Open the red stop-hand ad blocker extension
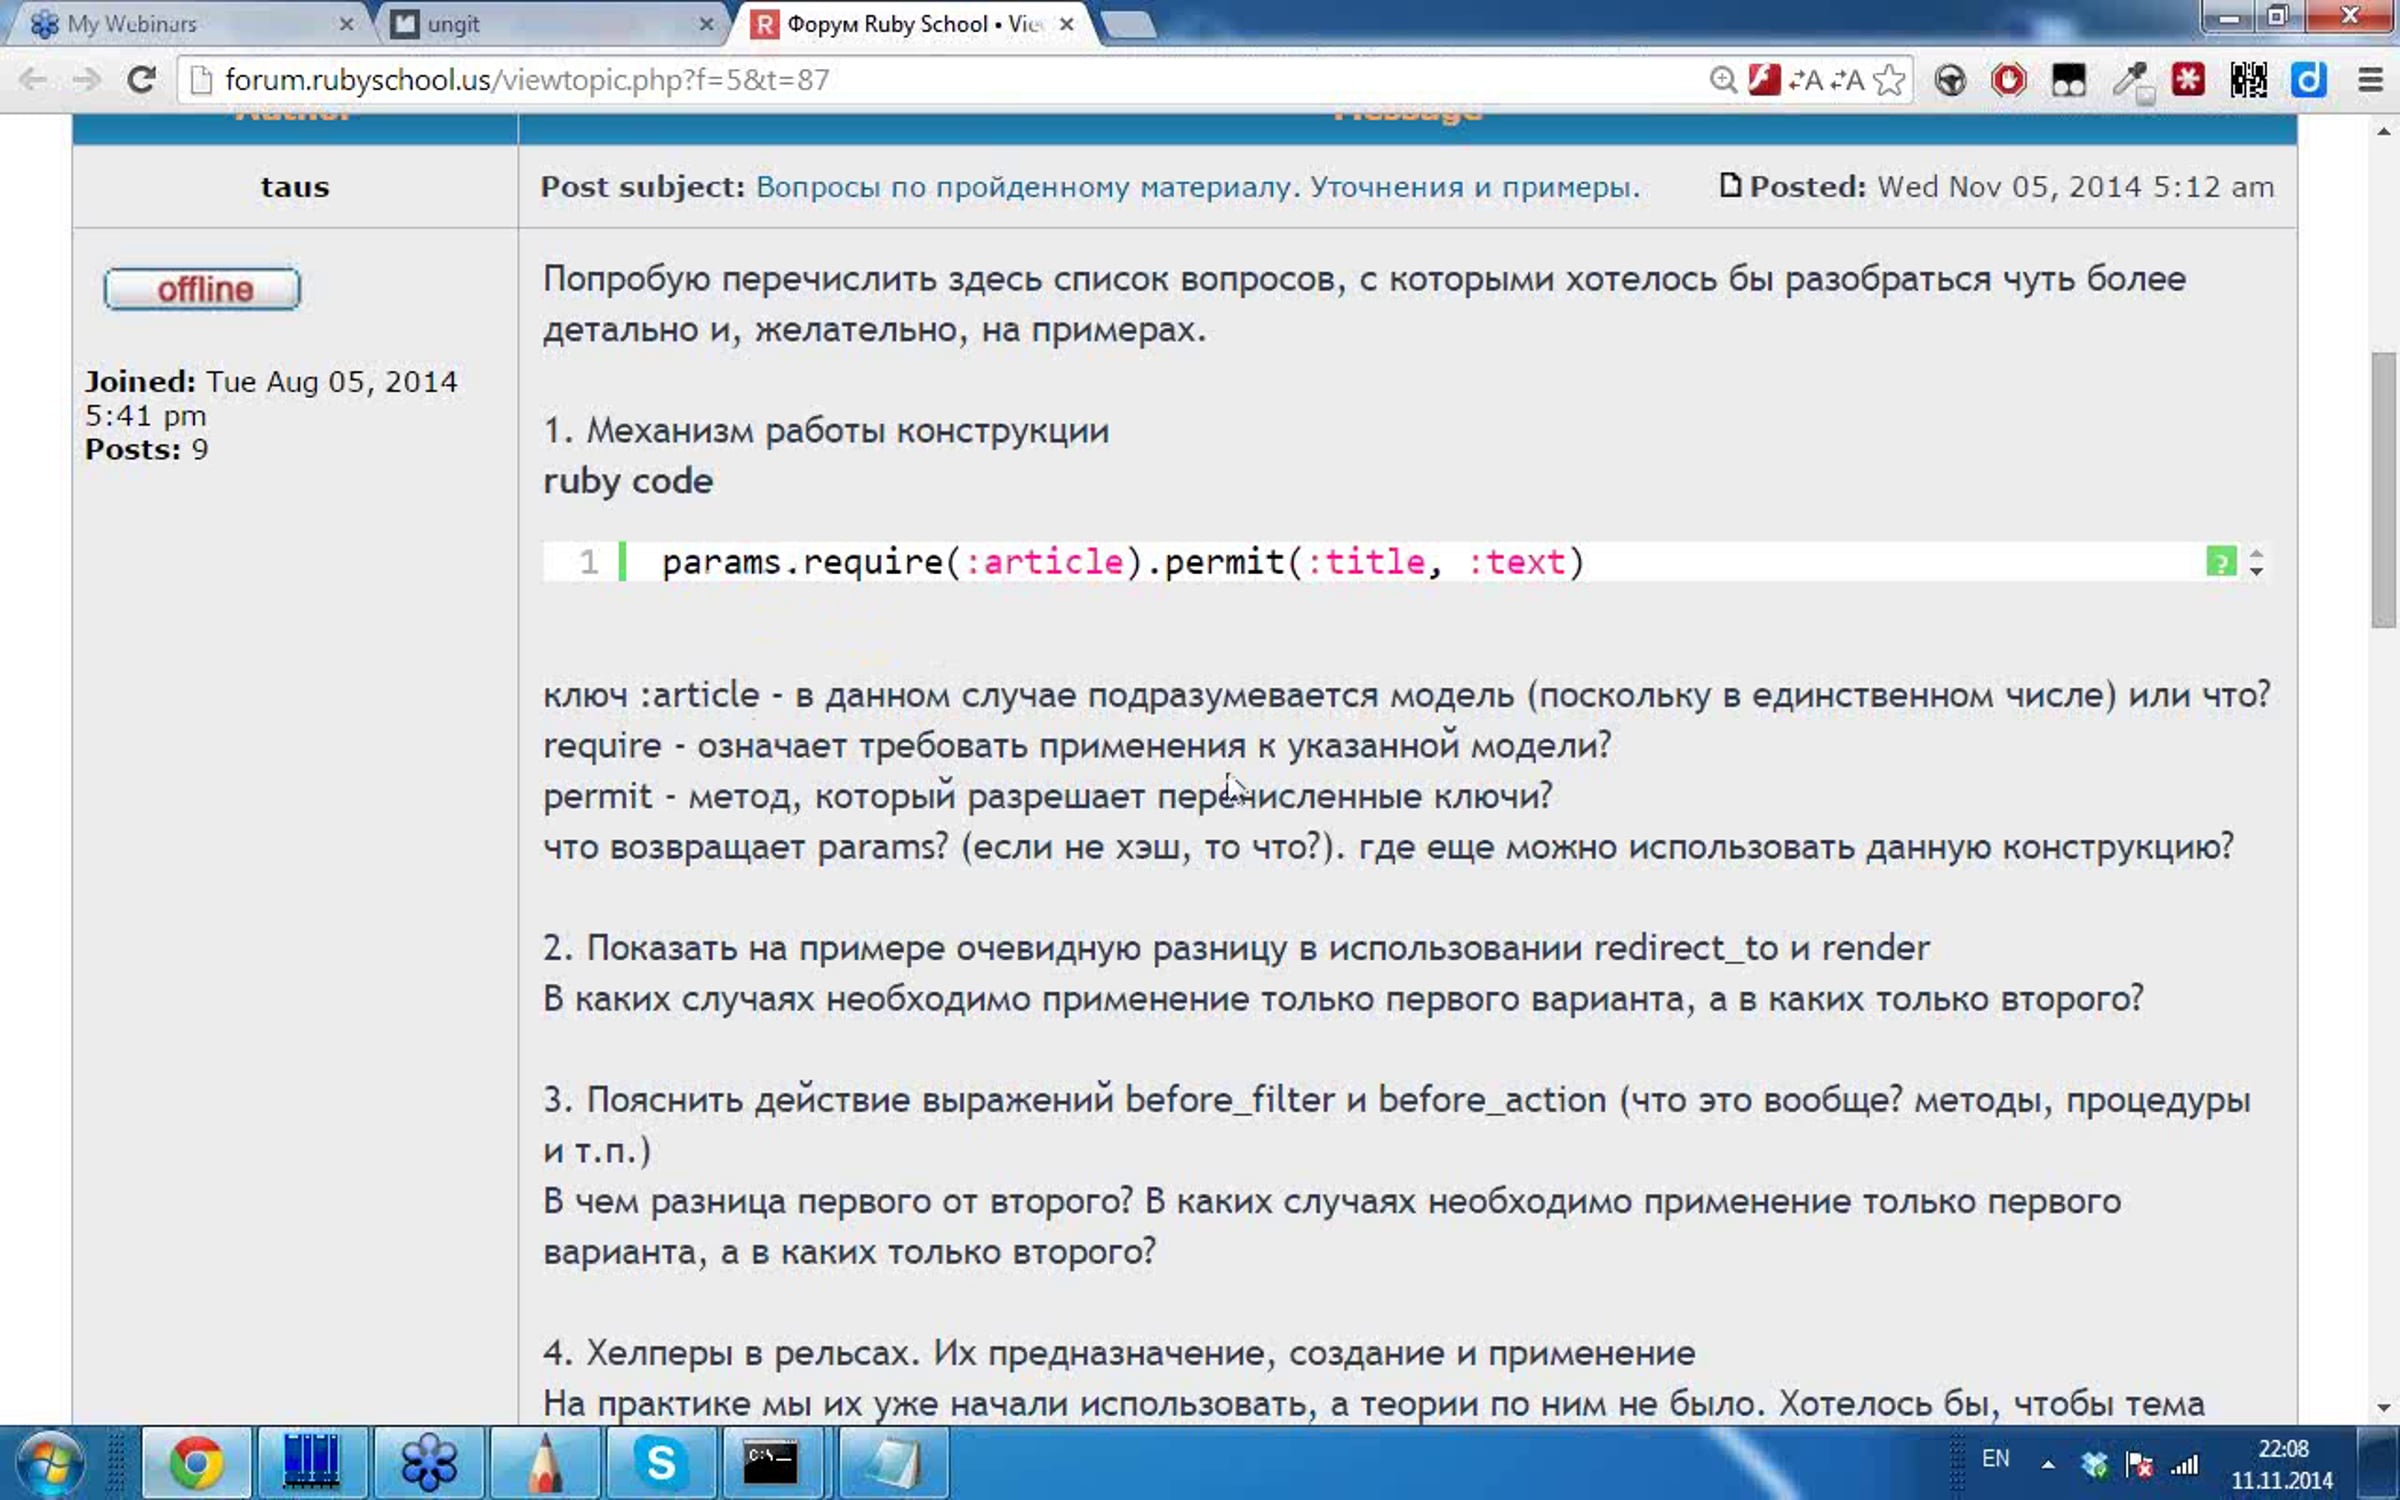This screenshot has width=2400, height=1500. pyautogui.click(x=2009, y=80)
